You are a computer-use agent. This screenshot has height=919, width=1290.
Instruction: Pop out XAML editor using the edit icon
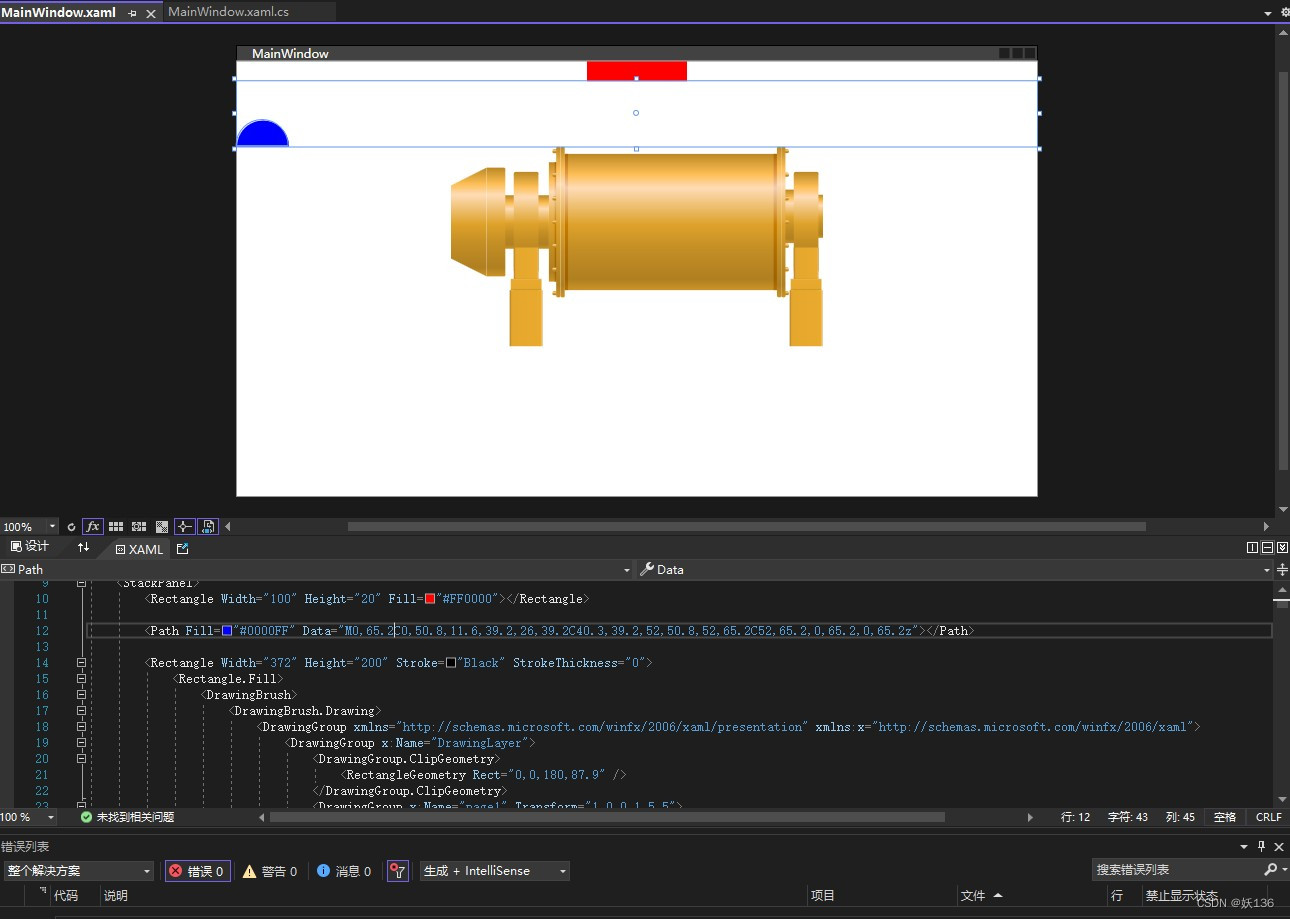(182, 548)
